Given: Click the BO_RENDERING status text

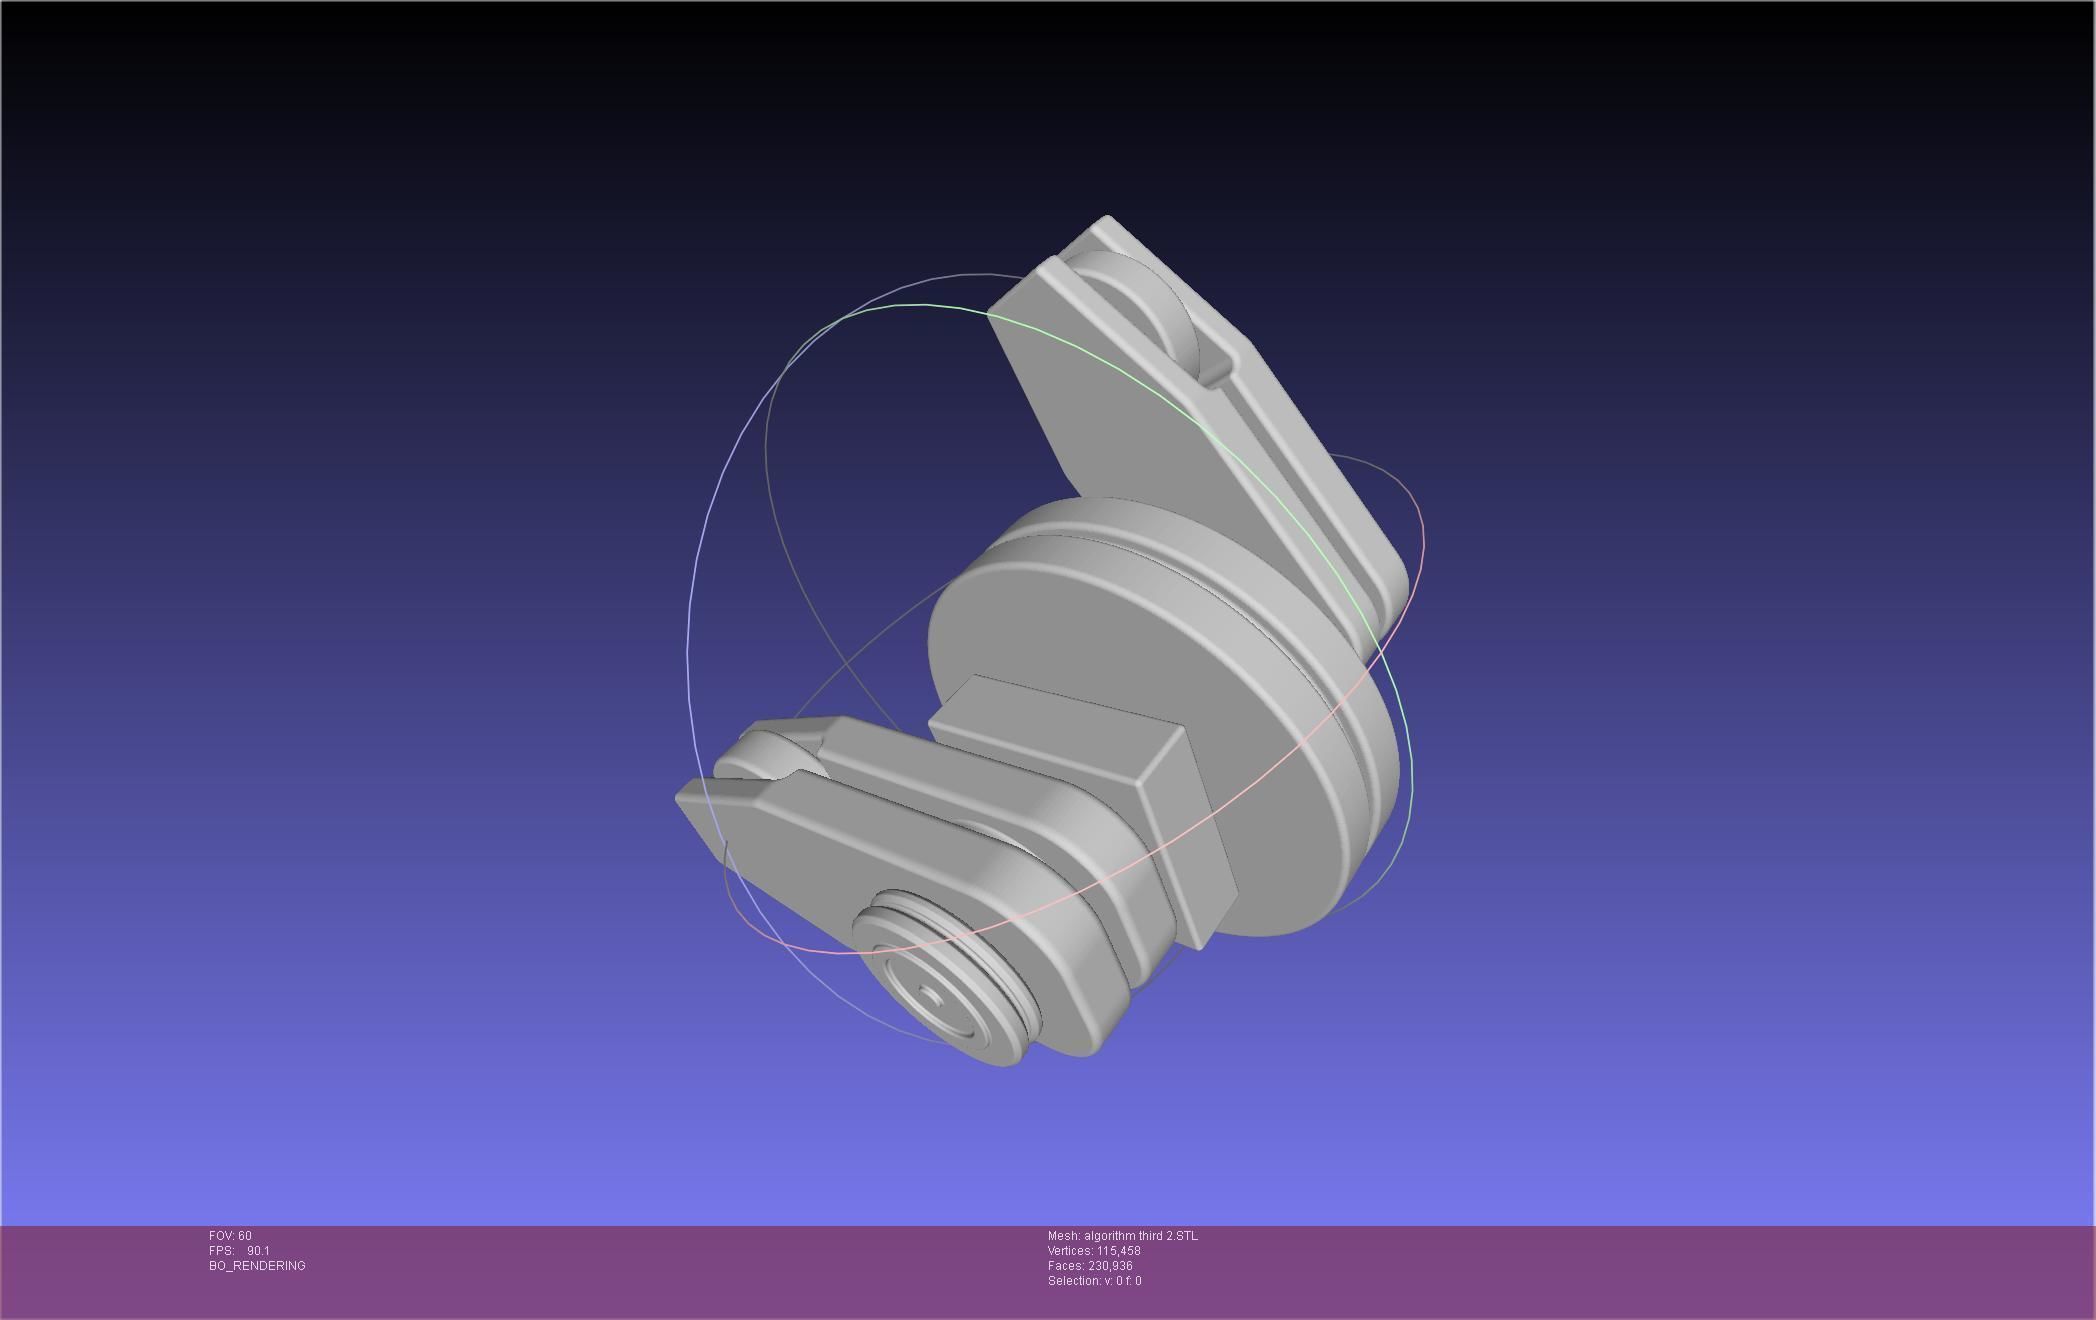Looking at the screenshot, I should pyautogui.click(x=257, y=1266).
